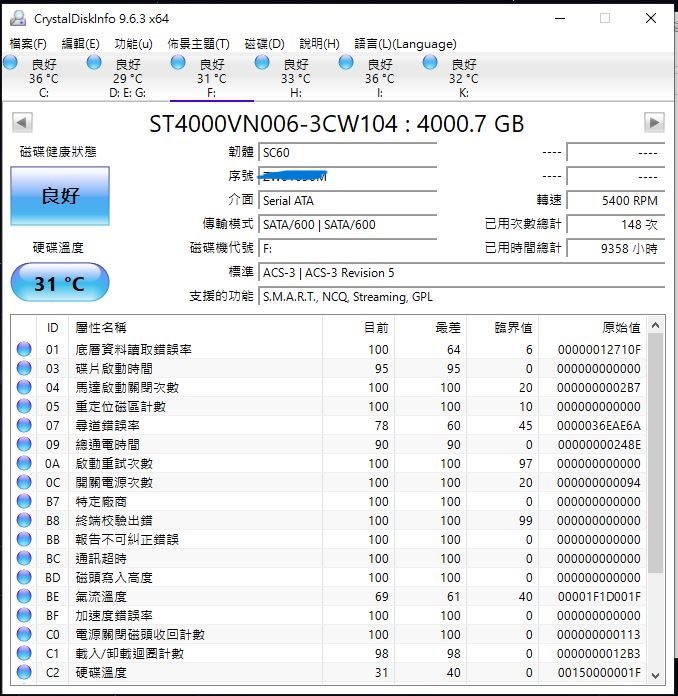Open the 檔案(F) menu
Image resolution: width=678 pixels, height=696 pixels.
pos(28,44)
